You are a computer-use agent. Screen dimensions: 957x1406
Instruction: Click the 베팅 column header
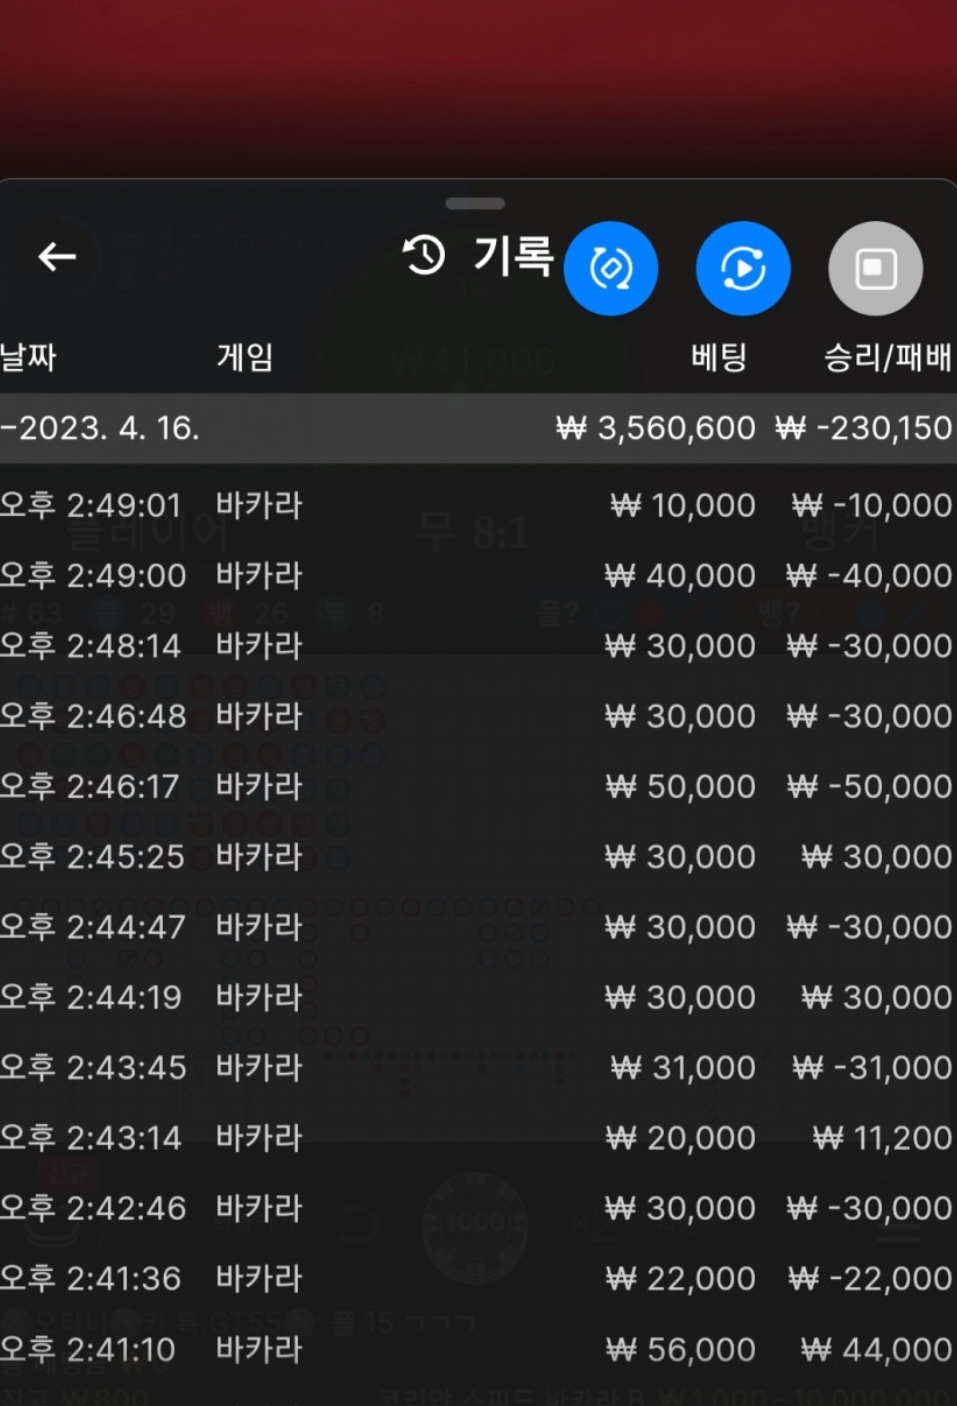(x=718, y=357)
